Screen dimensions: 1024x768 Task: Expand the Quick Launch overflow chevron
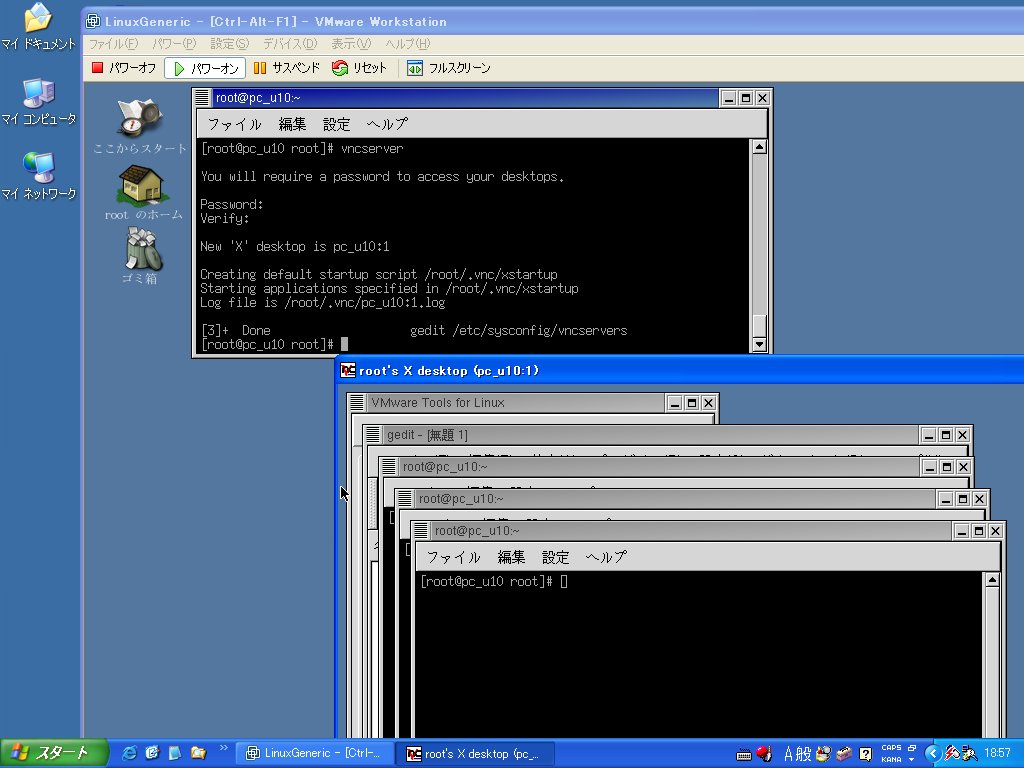click(x=223, y=748)
